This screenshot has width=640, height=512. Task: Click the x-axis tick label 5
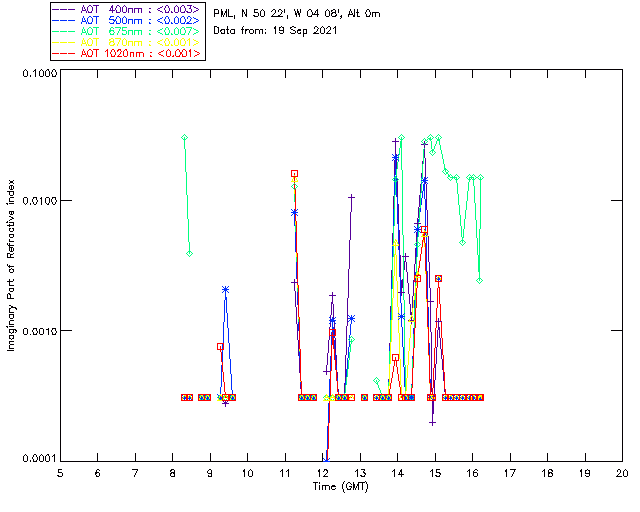coord(60,473)
